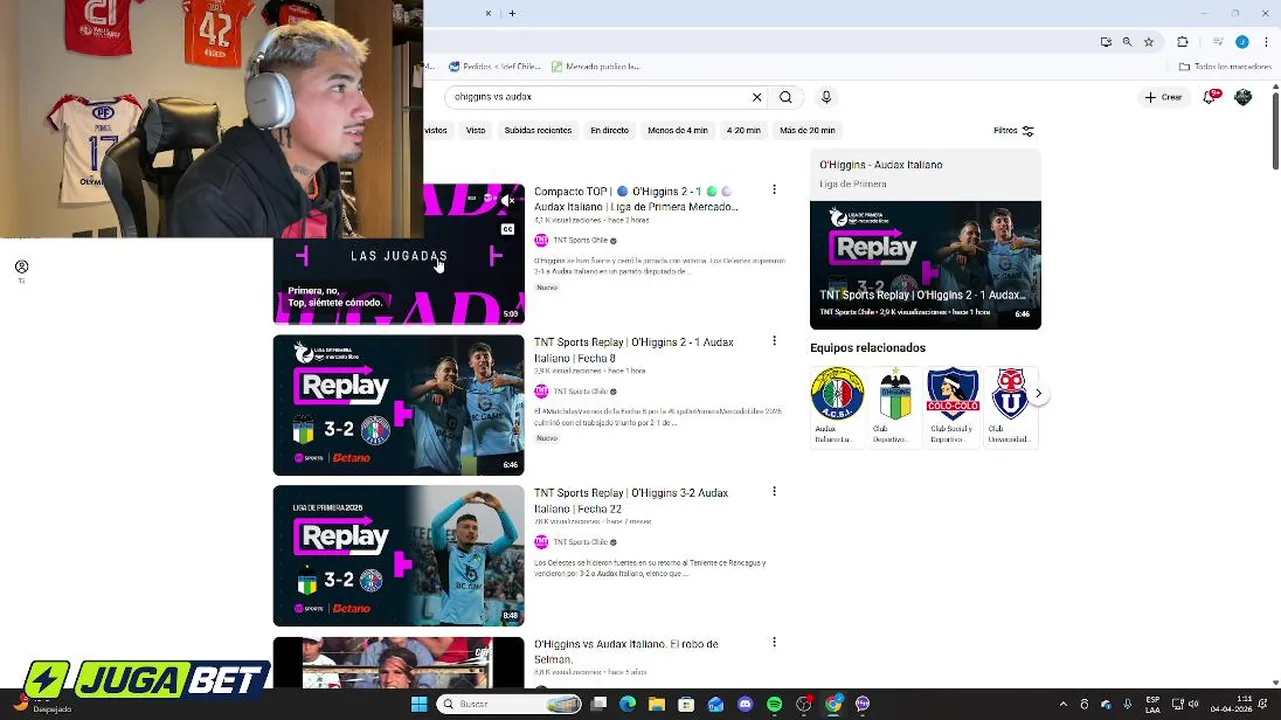Screen dimensions: 1281x720
Task: Open options for El robo de Selman video
Action: pyautogui.click(x=774, y=643)
